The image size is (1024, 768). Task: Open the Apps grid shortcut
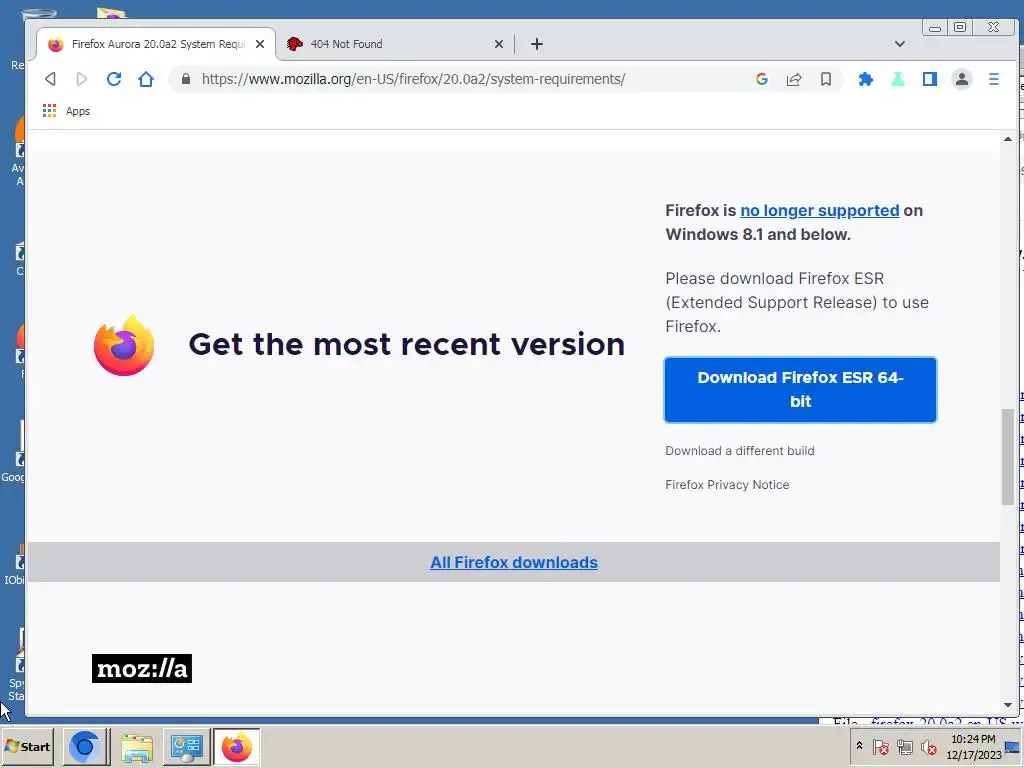[66, 111]
